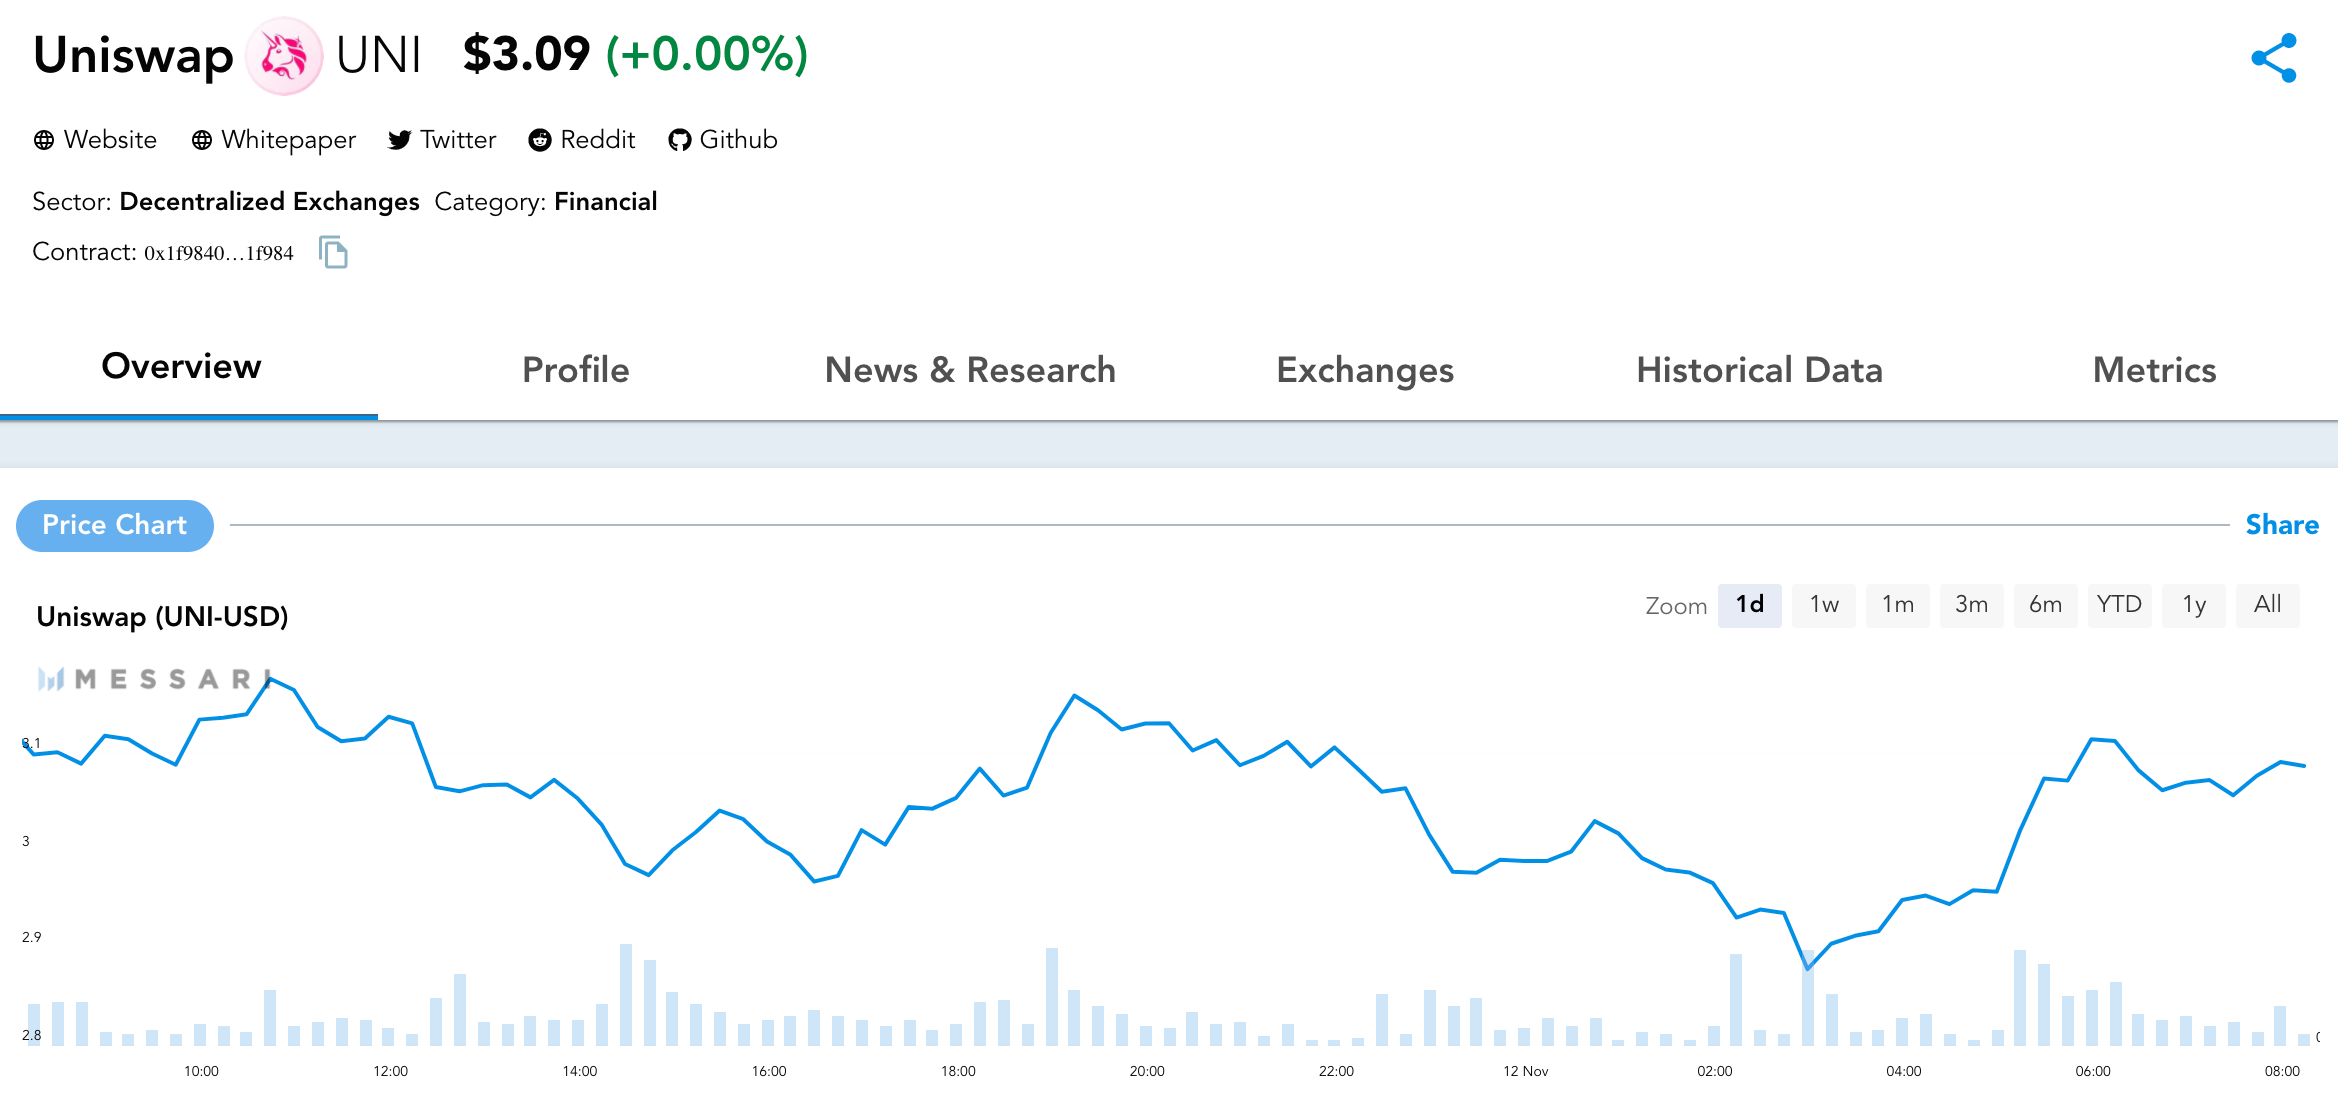This screenshot has width=2338, height=1106.
Task: Click the tallest volume bar near 14:00
Action: coord(626,995)
